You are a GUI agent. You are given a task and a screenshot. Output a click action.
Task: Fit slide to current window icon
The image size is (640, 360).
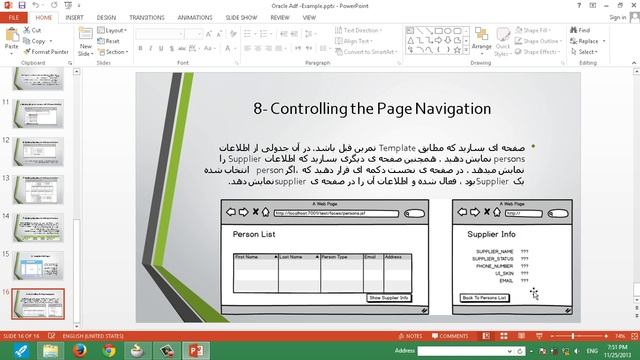point(634,336)
